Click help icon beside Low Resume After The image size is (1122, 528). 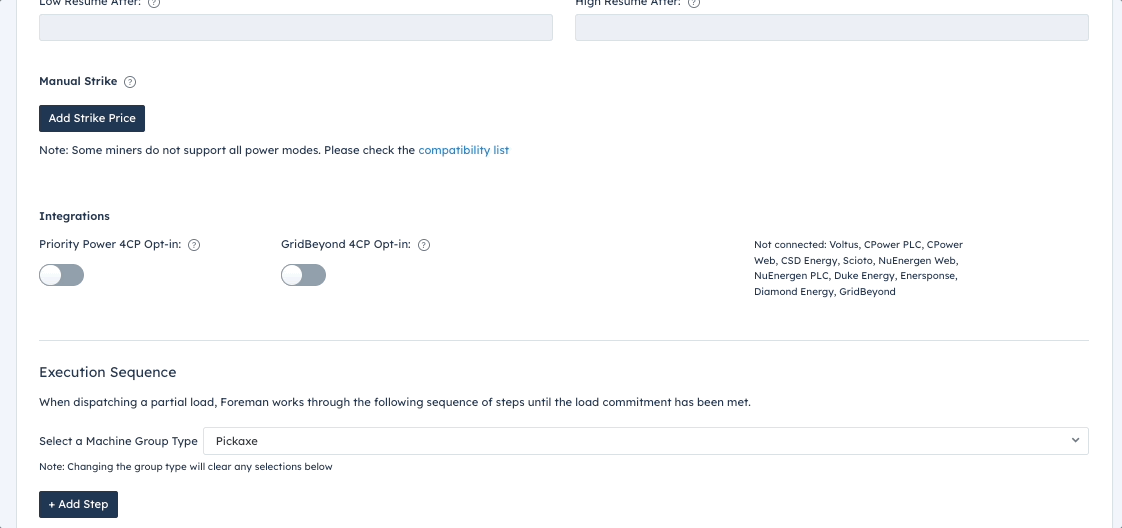click(x=154, y=3)
